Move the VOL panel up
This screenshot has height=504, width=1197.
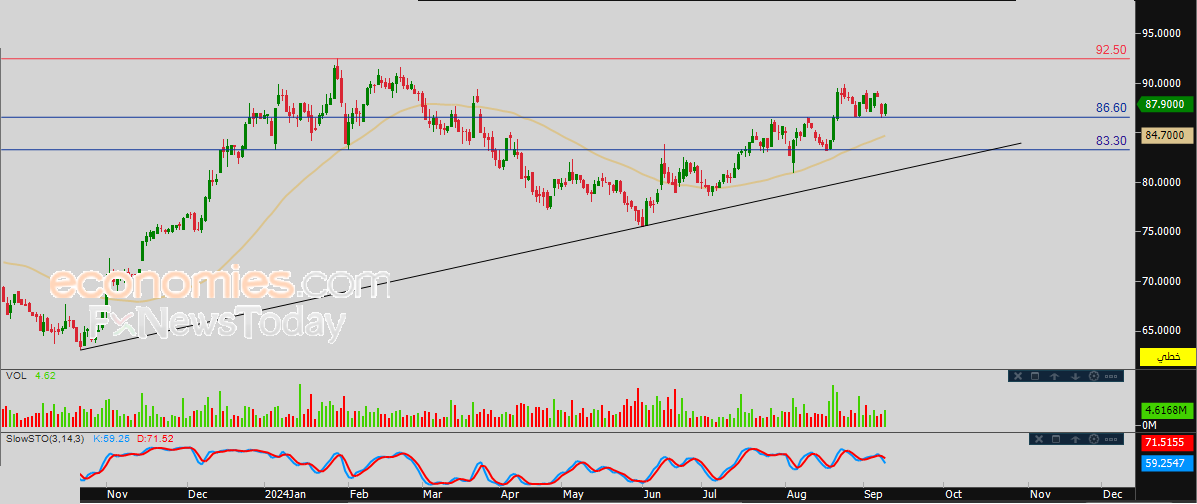(x=1054, y=376)
